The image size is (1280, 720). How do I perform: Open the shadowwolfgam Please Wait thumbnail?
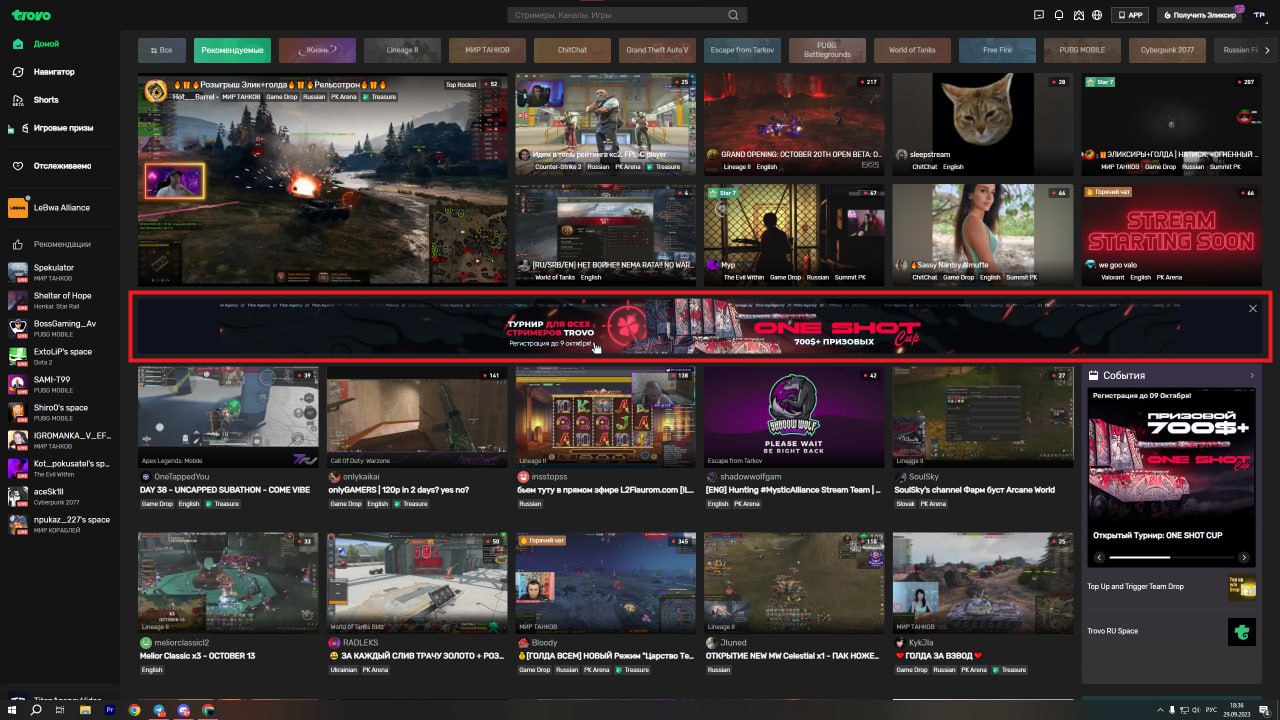click(794, 417)
